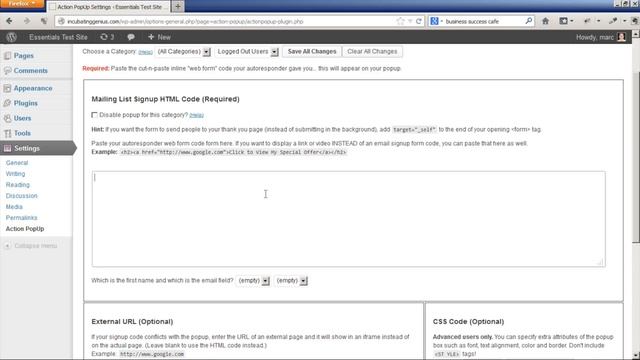Click the search magnifier icon

tap(529, 21)
